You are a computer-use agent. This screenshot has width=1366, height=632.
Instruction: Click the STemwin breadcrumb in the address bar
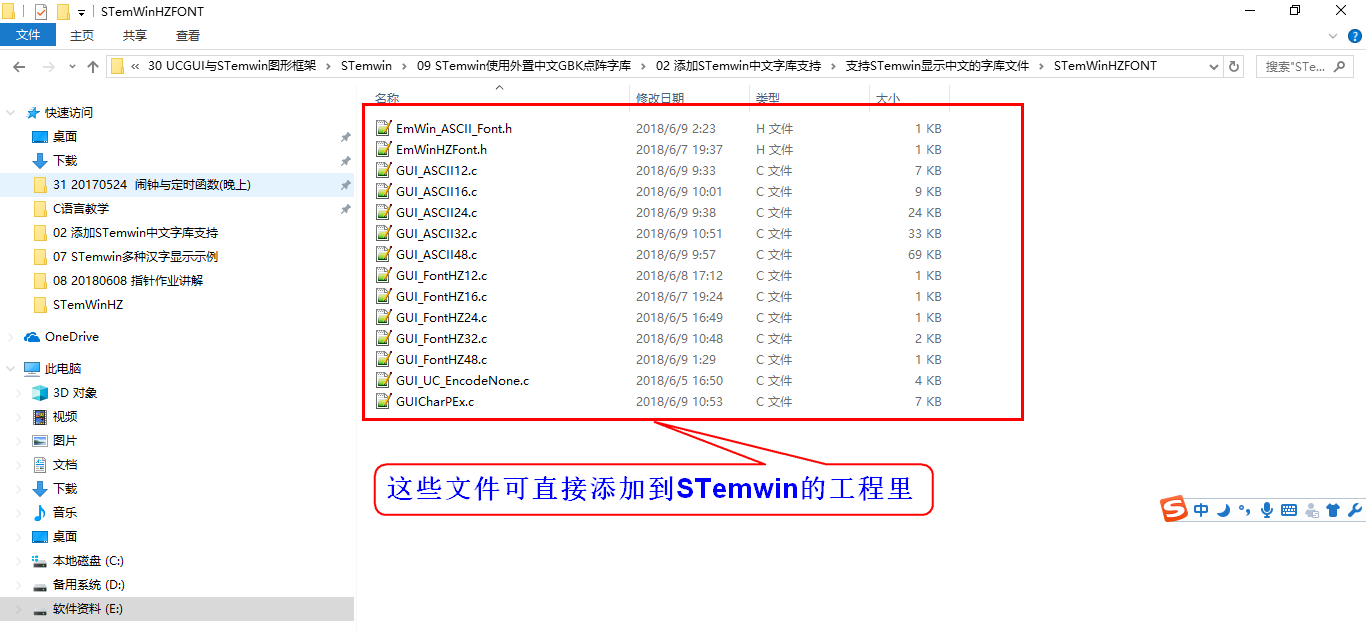366,66
